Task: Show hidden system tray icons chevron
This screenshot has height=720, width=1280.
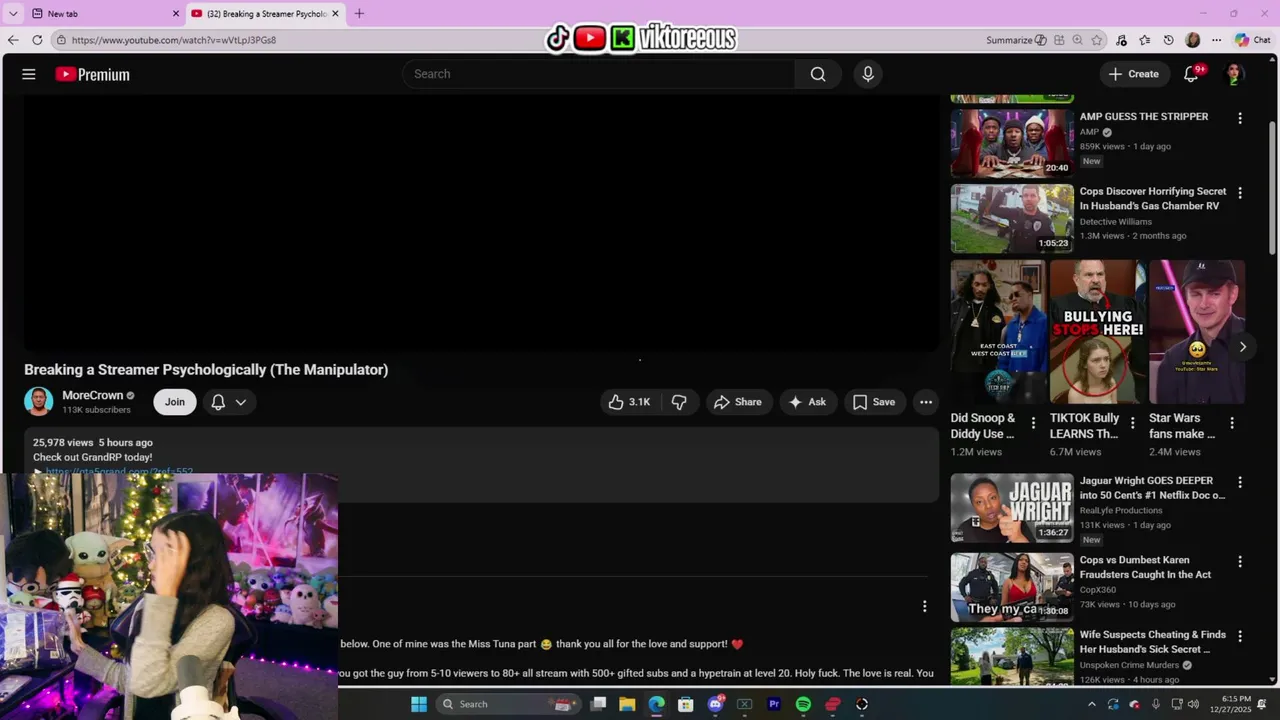Action: click(x=1091, y=704)
